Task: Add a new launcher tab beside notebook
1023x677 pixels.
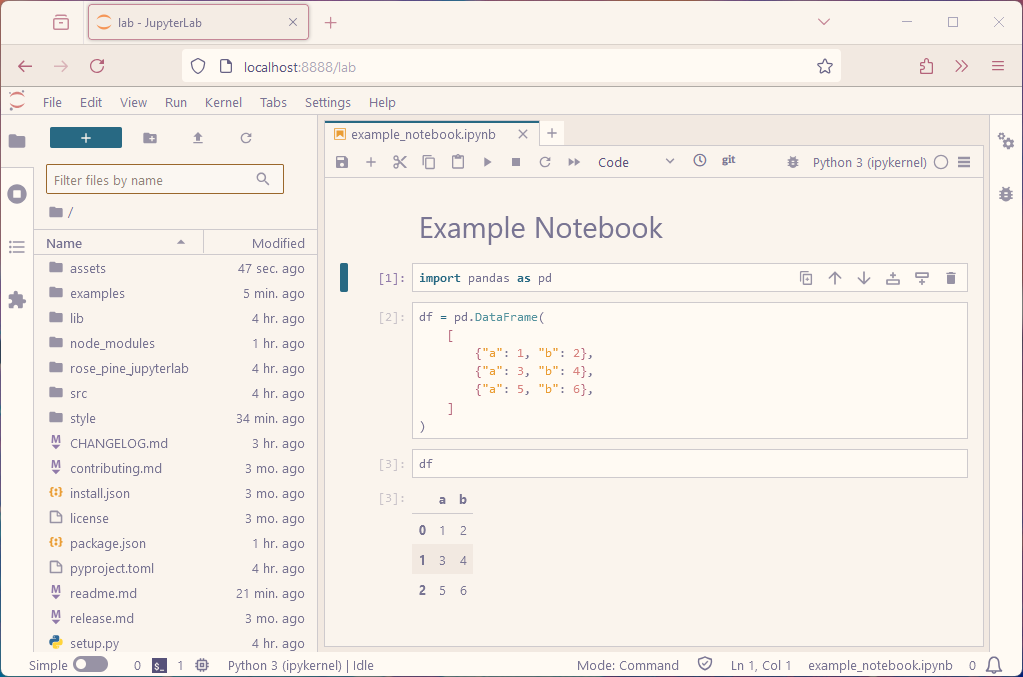Action: (551, 133)
